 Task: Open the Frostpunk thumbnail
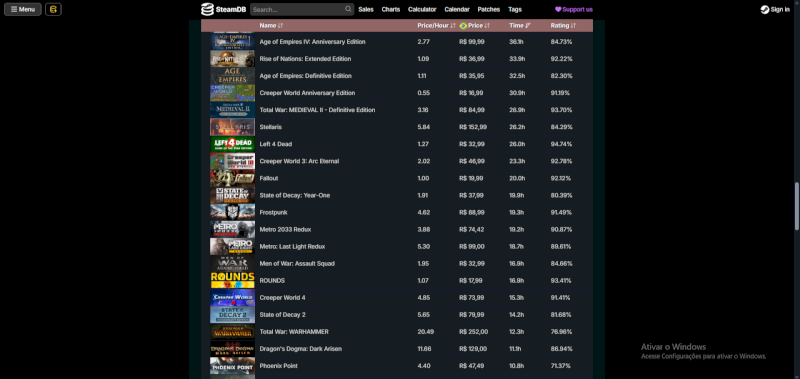point(233,212)
